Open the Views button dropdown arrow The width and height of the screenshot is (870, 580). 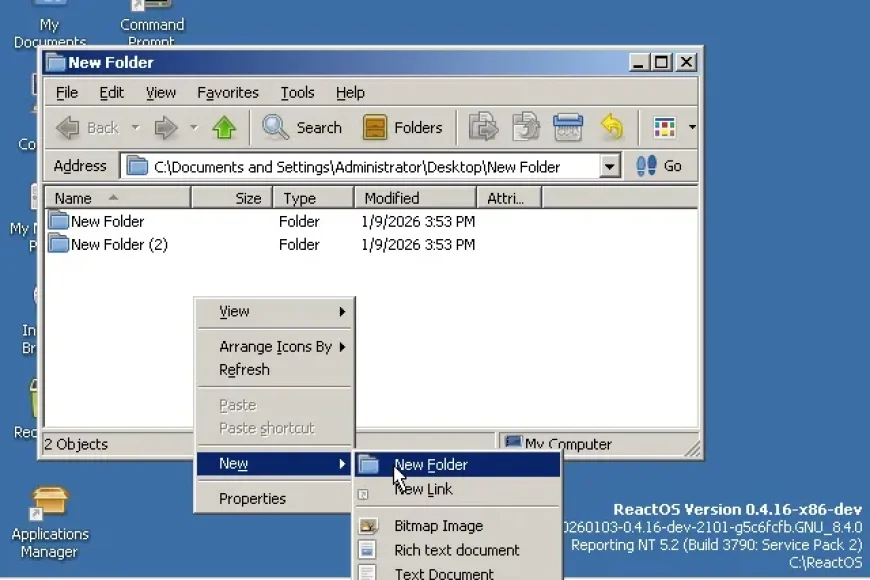(x=692, y=127)
